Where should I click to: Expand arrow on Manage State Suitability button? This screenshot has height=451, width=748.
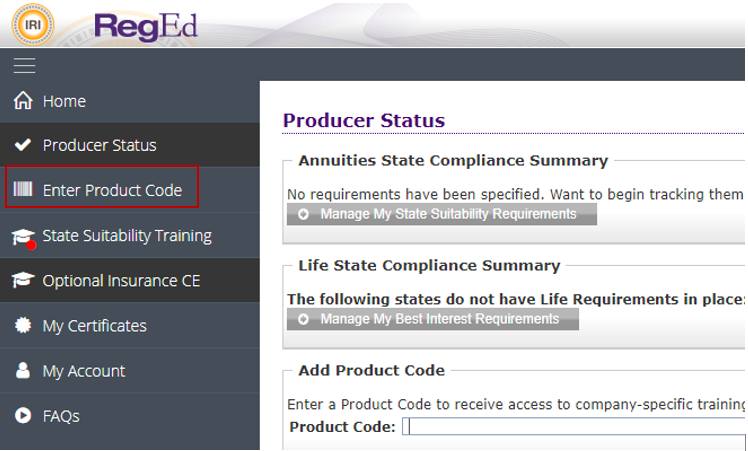pyautogui.click(x=303, y=214)
